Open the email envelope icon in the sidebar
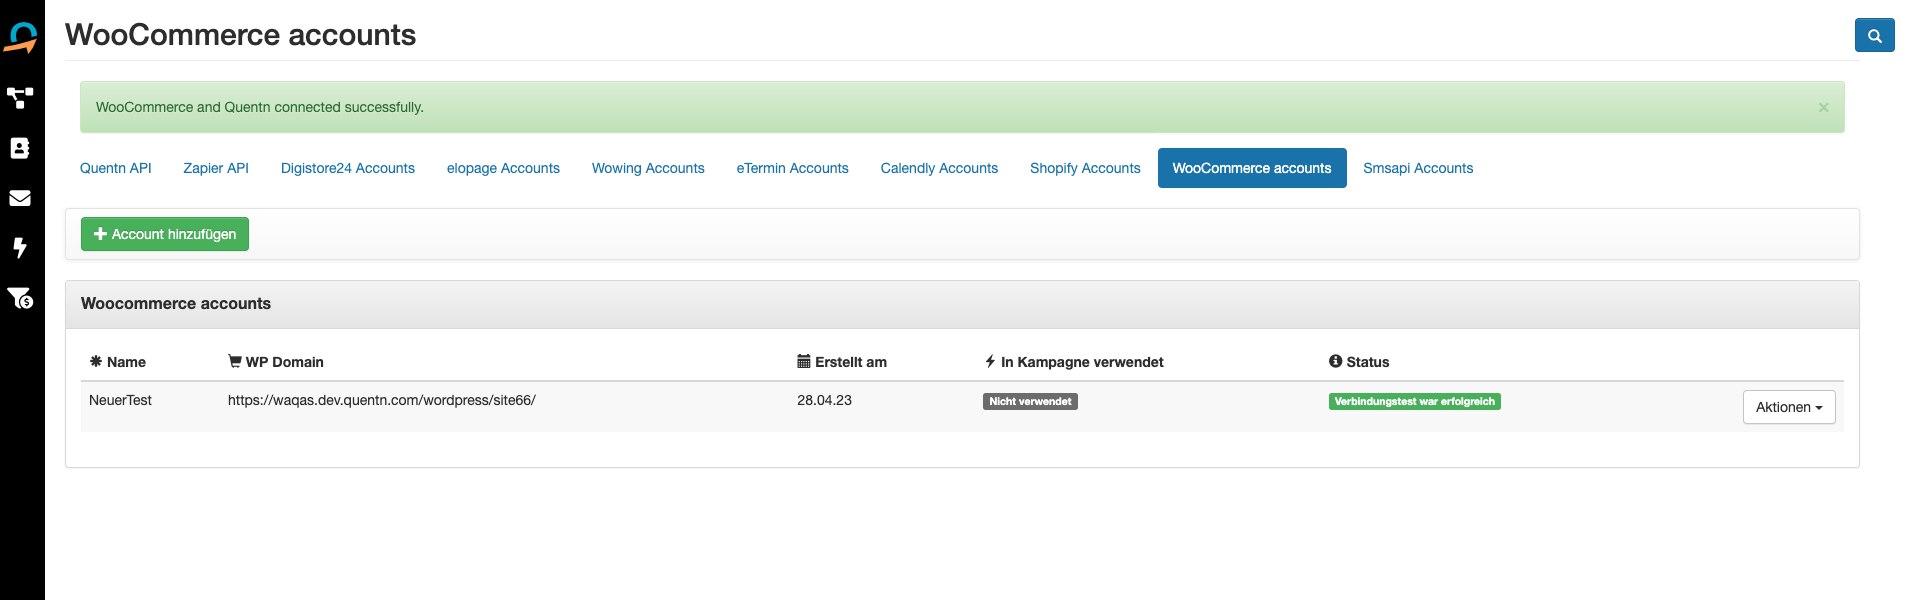This screenshot has width=1914, height=600. click(20, 198)
